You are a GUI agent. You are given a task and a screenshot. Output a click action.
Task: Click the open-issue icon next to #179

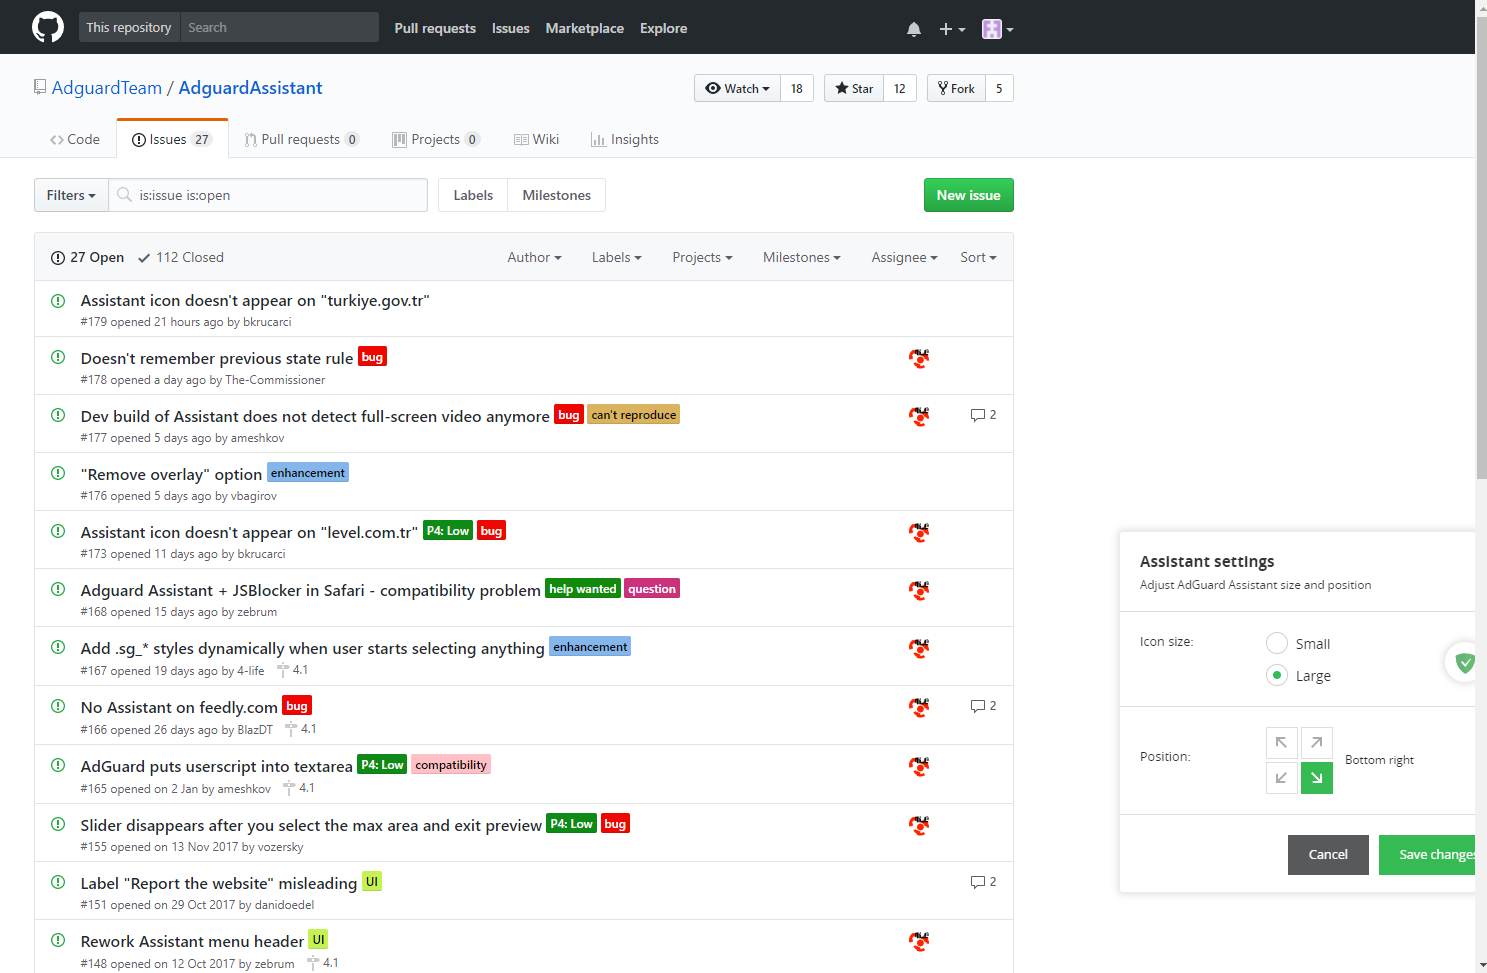coord(57,301)
